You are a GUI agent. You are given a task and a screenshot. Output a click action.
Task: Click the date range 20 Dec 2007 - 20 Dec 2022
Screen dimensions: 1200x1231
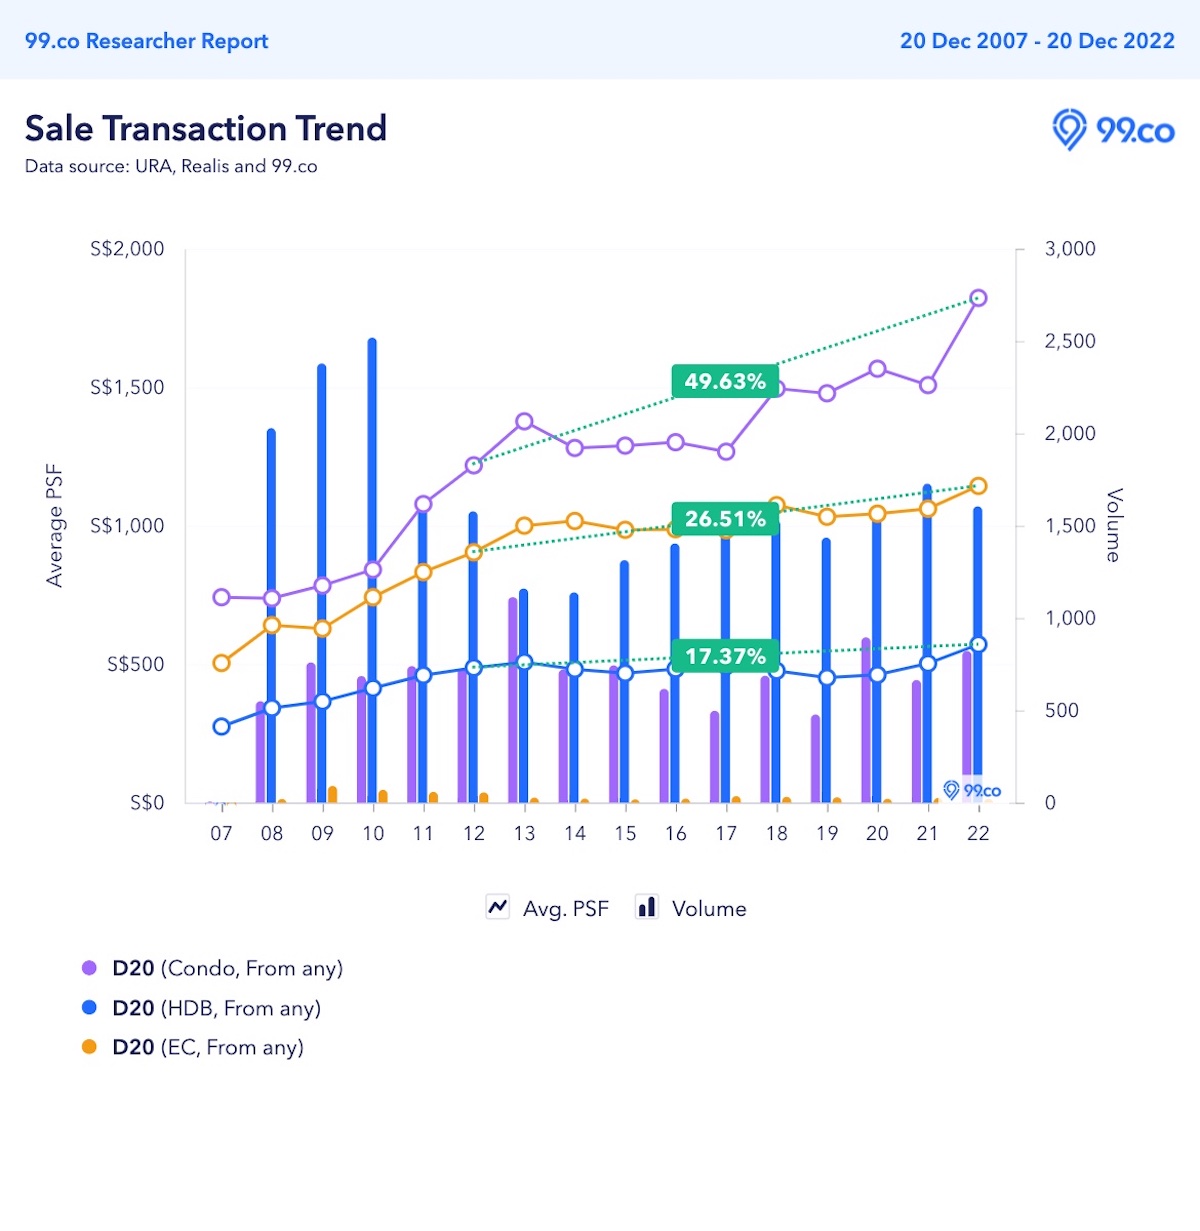click(x=1037, y=41)
